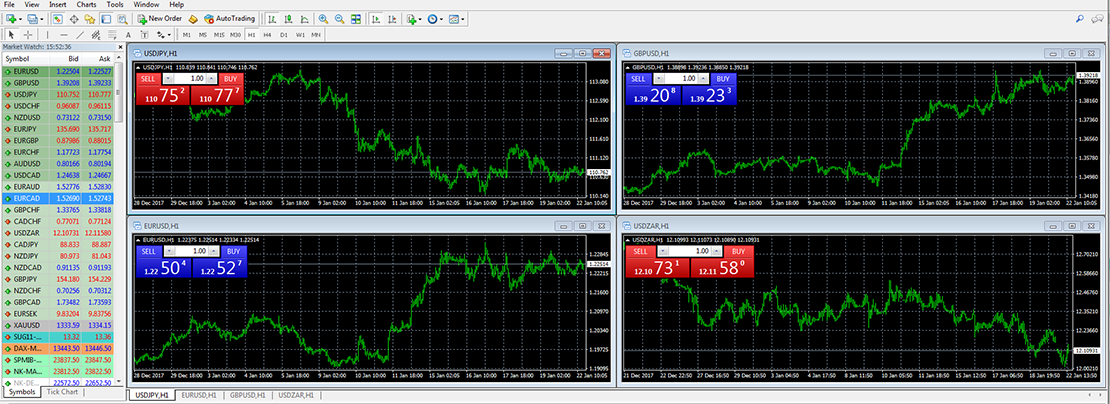Select the text tool (A)
Screen dimensions: 1110x404
(128, 34)
